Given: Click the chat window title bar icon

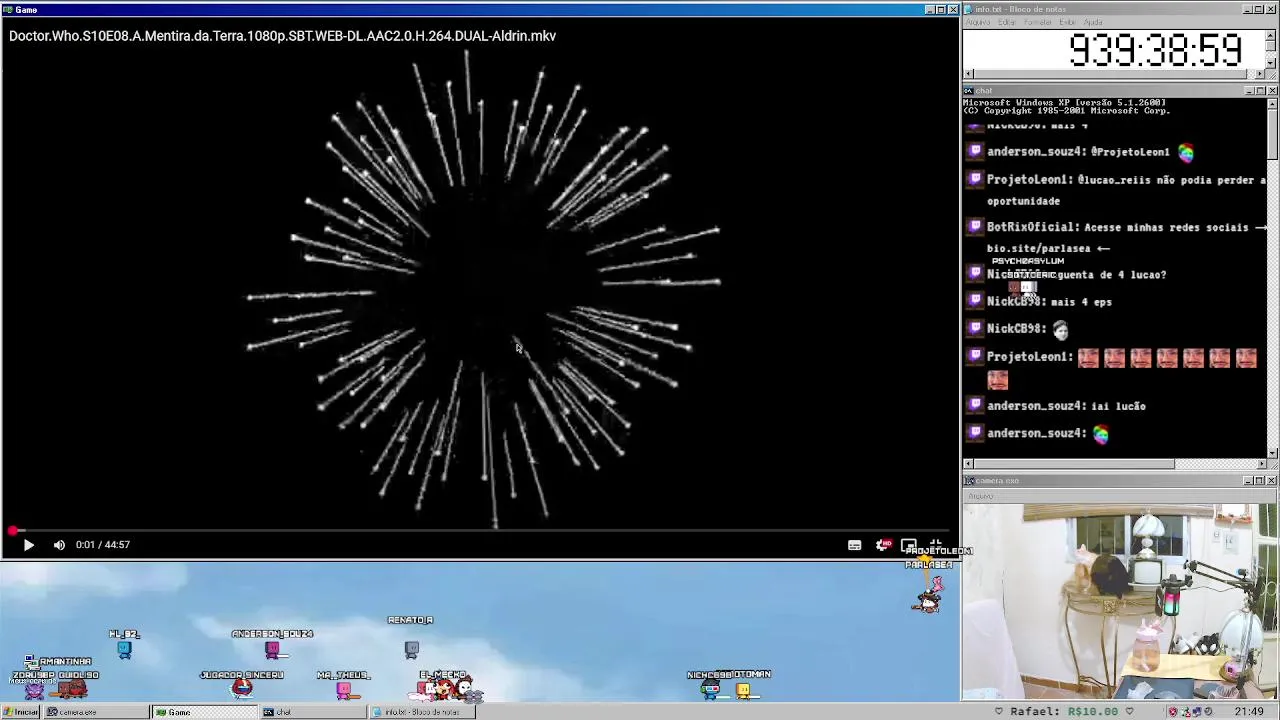Looking at the screenshot, I should [969, 91].
